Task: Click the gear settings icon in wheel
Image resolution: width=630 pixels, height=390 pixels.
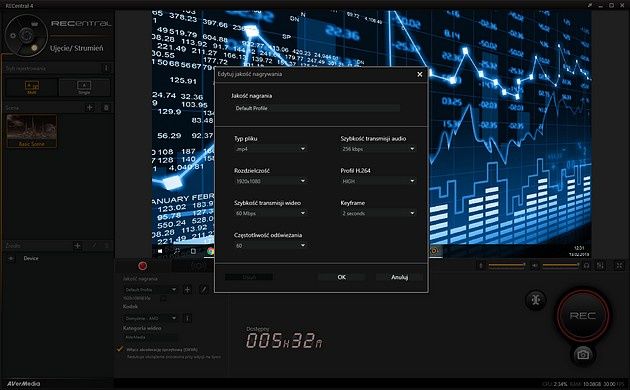Action: [x=13, y=36]
